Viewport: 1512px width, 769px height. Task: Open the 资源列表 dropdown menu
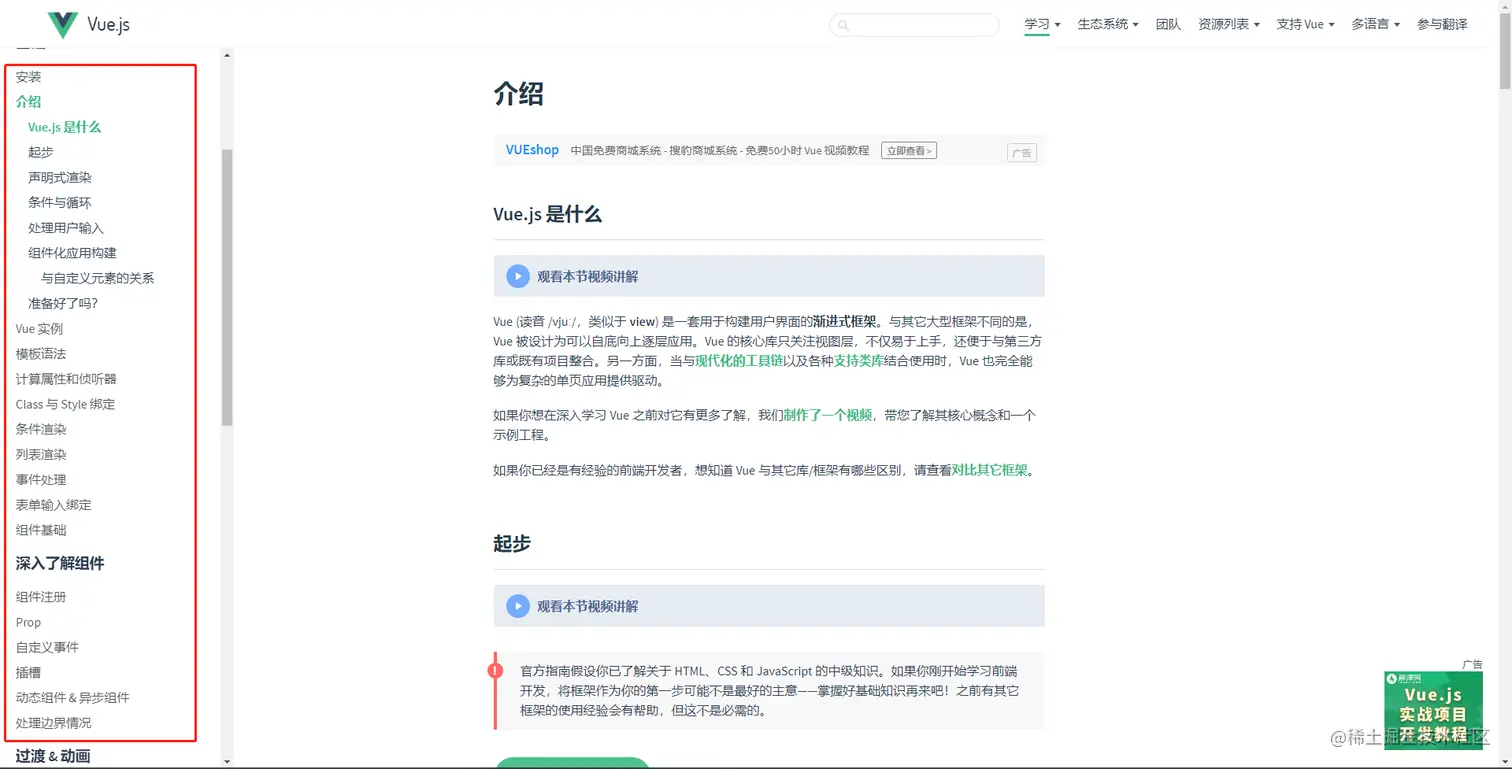1229,24
